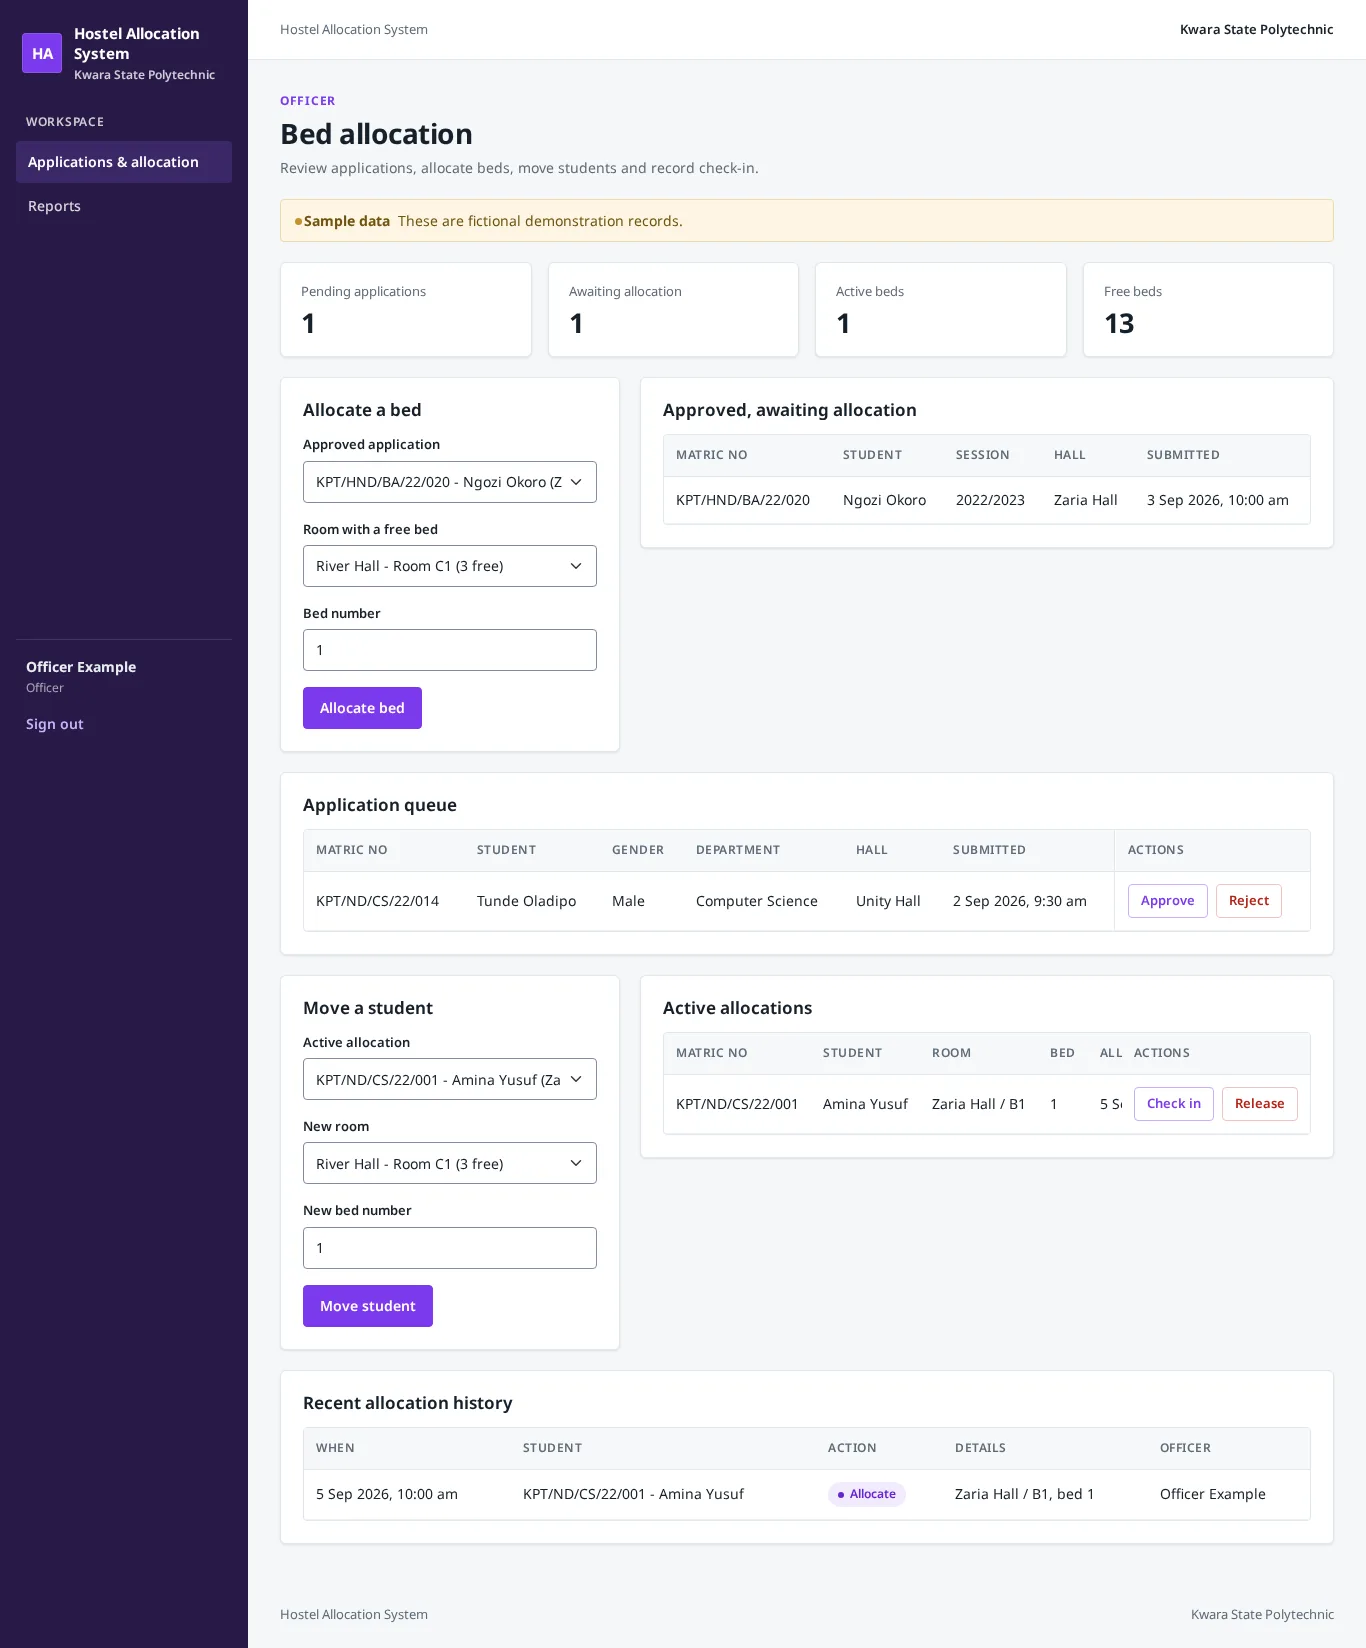Click Tunde Oladipo student name
1366x1648 pixels.
(x=527, y=901)
